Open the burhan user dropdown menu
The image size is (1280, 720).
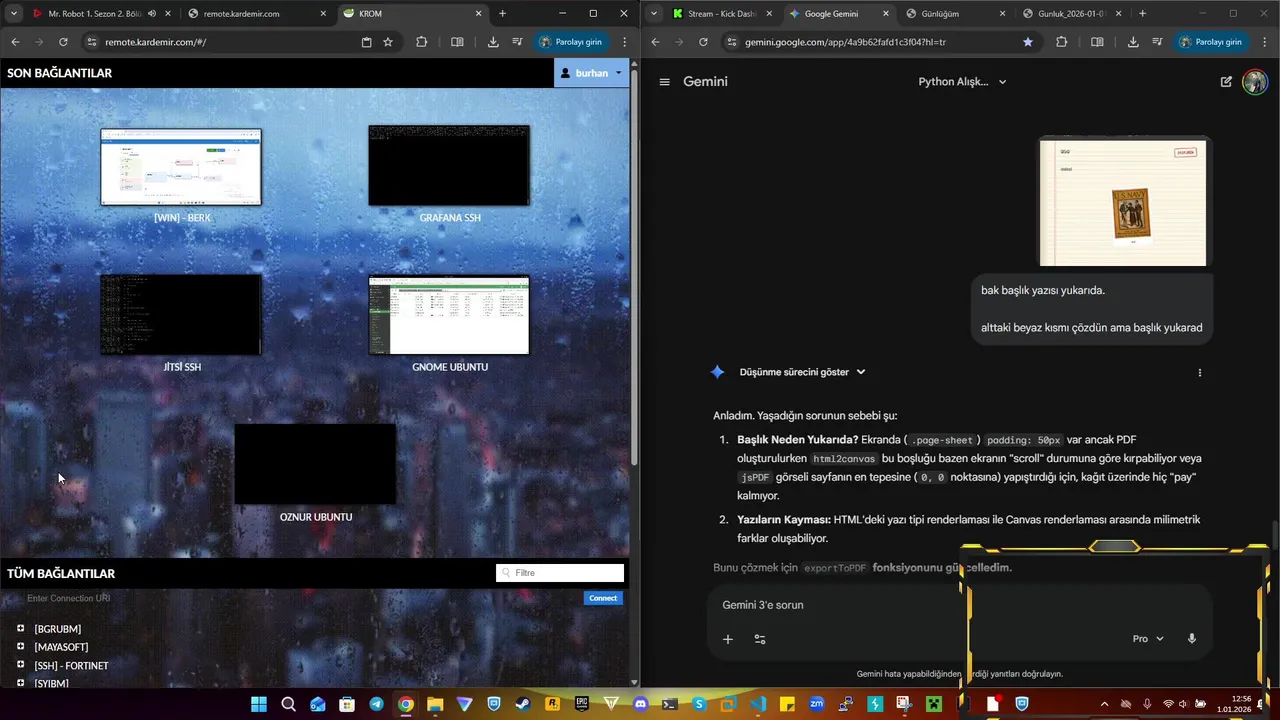[x=591, y=73]
